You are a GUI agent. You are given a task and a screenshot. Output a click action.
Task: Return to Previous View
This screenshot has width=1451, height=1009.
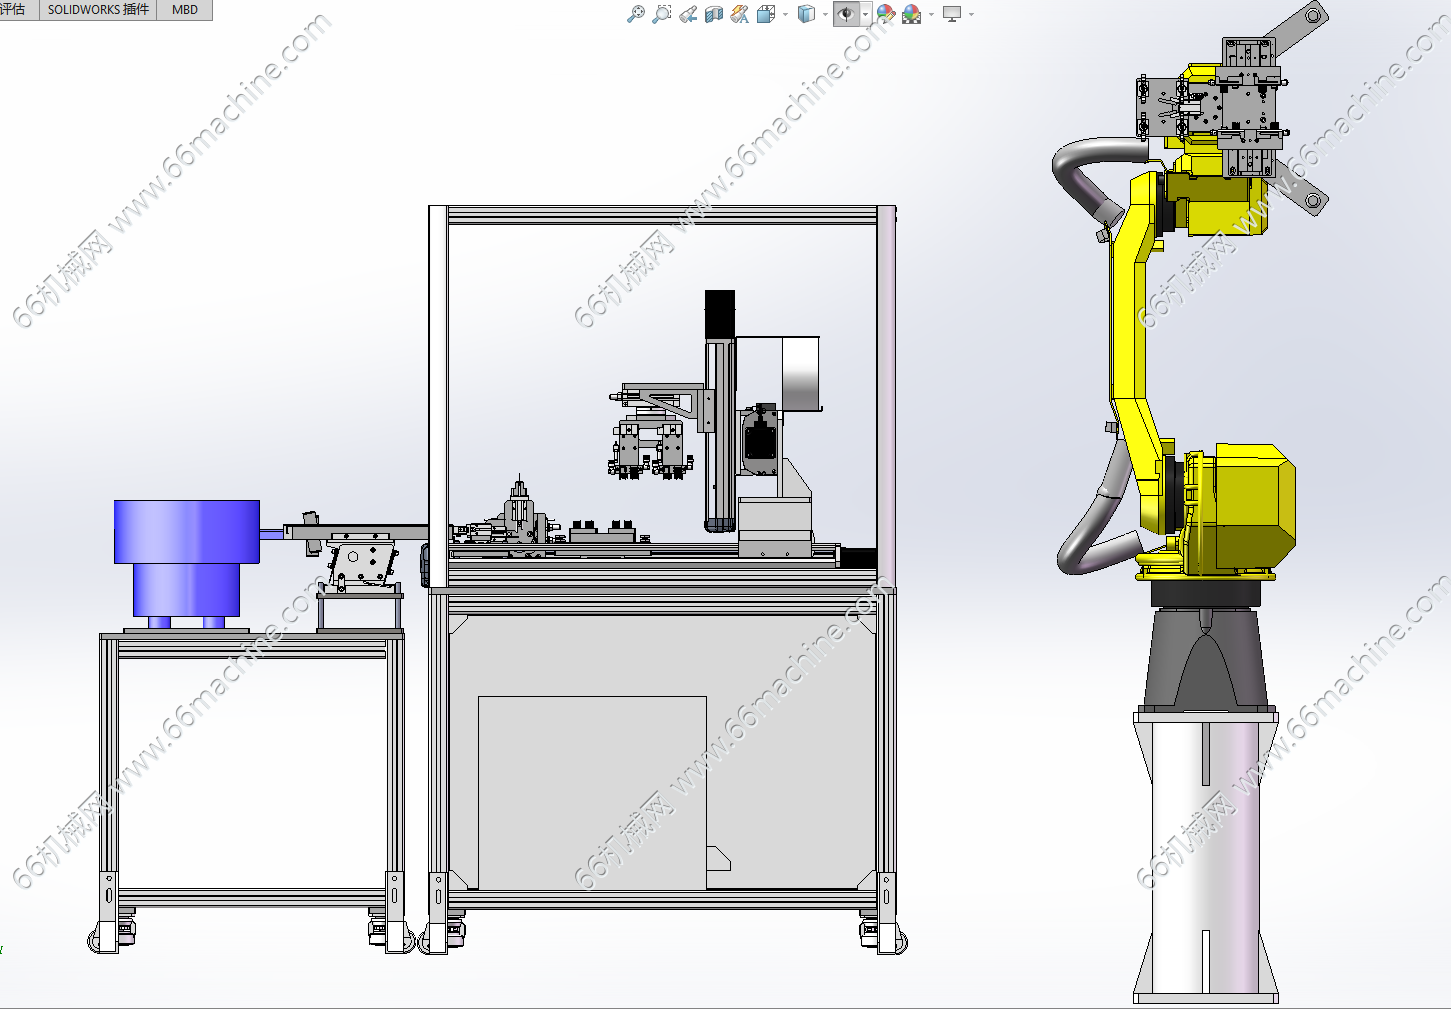688,14
